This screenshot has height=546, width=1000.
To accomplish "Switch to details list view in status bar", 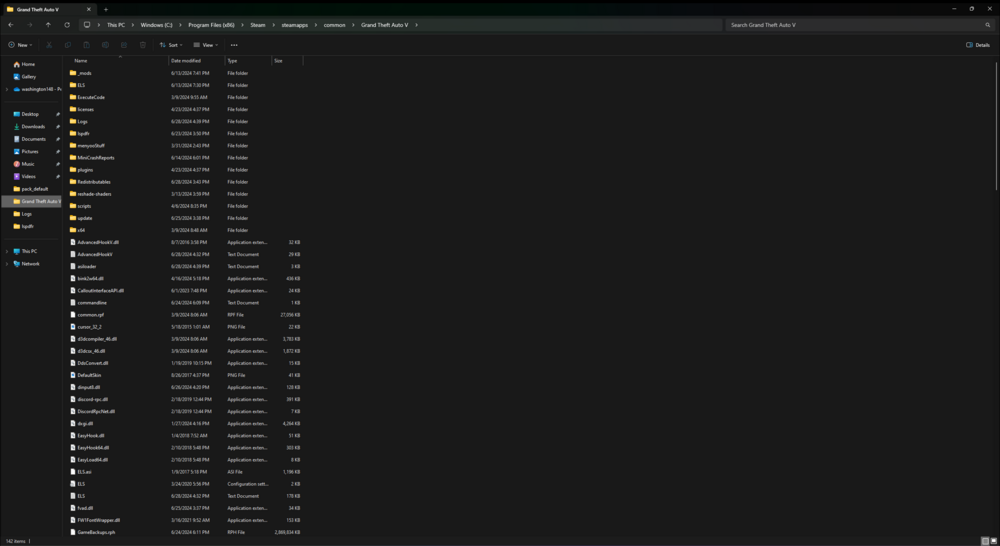I will pos(985,541).
